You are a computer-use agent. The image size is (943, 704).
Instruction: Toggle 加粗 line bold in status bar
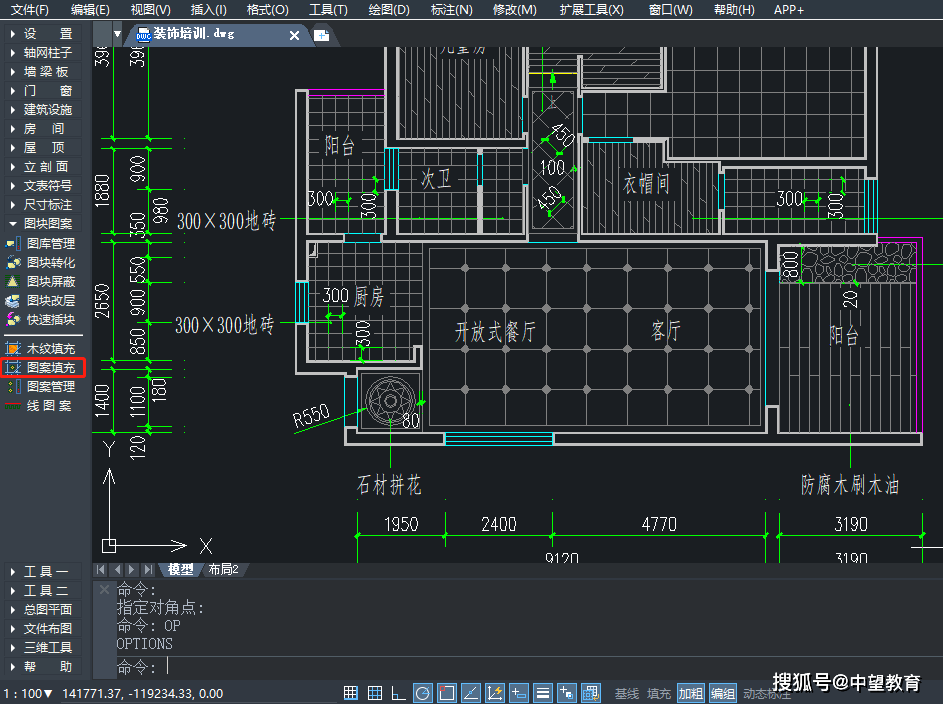coord(691,693)
